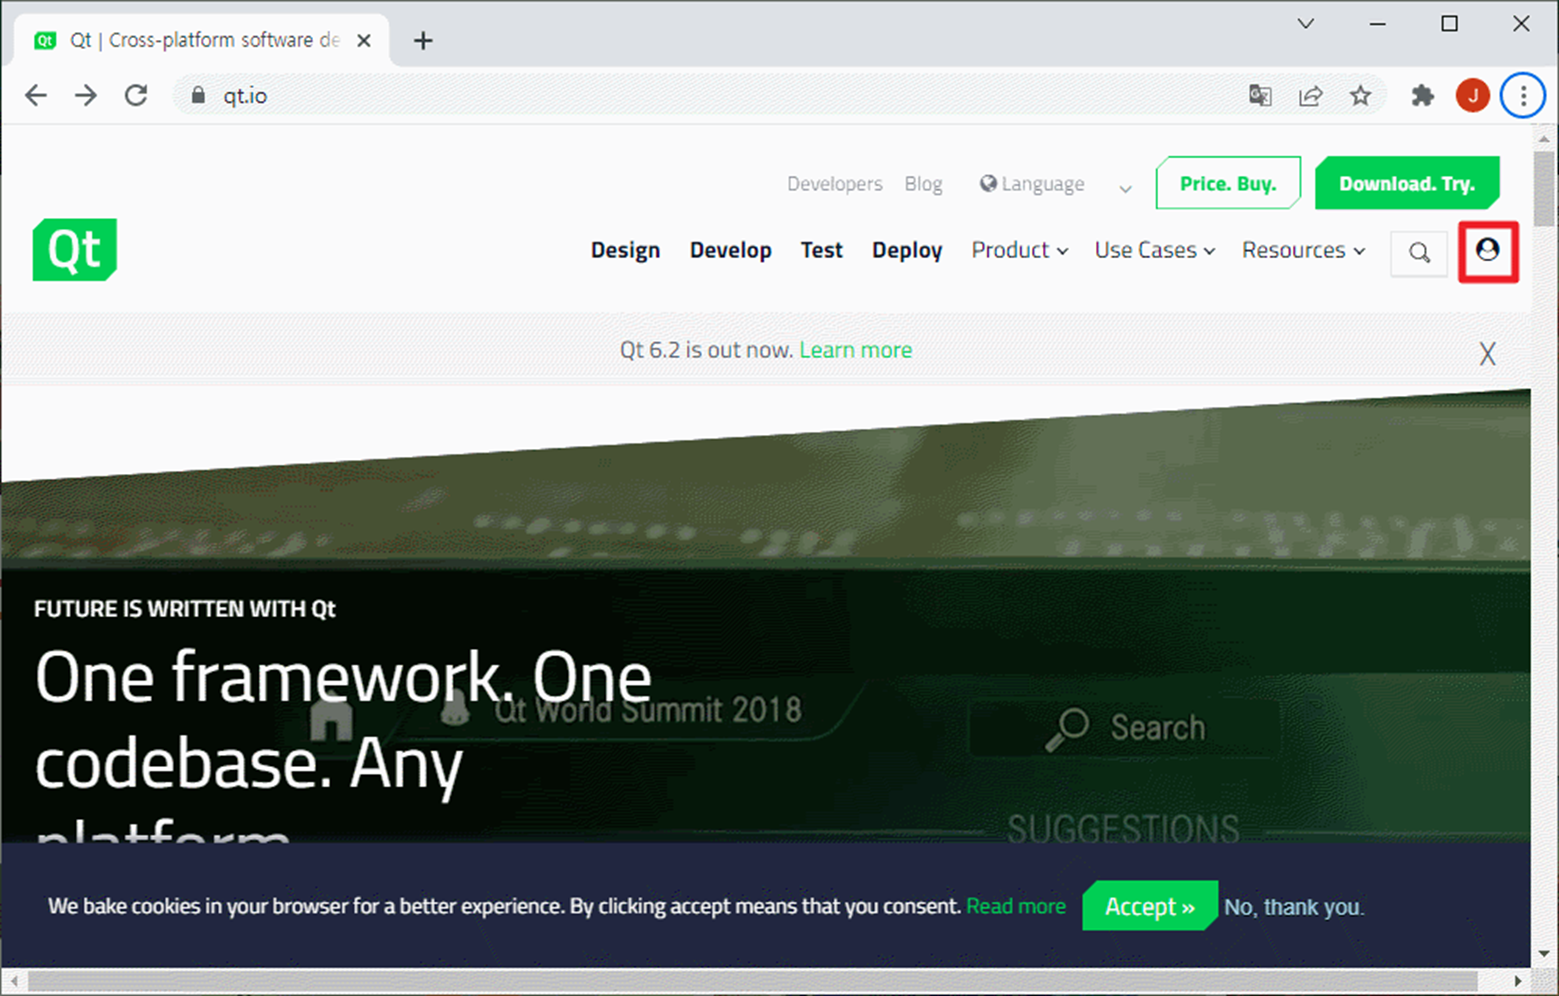Select the Qt Cross-platform software tab

click(x=204, y=40)
